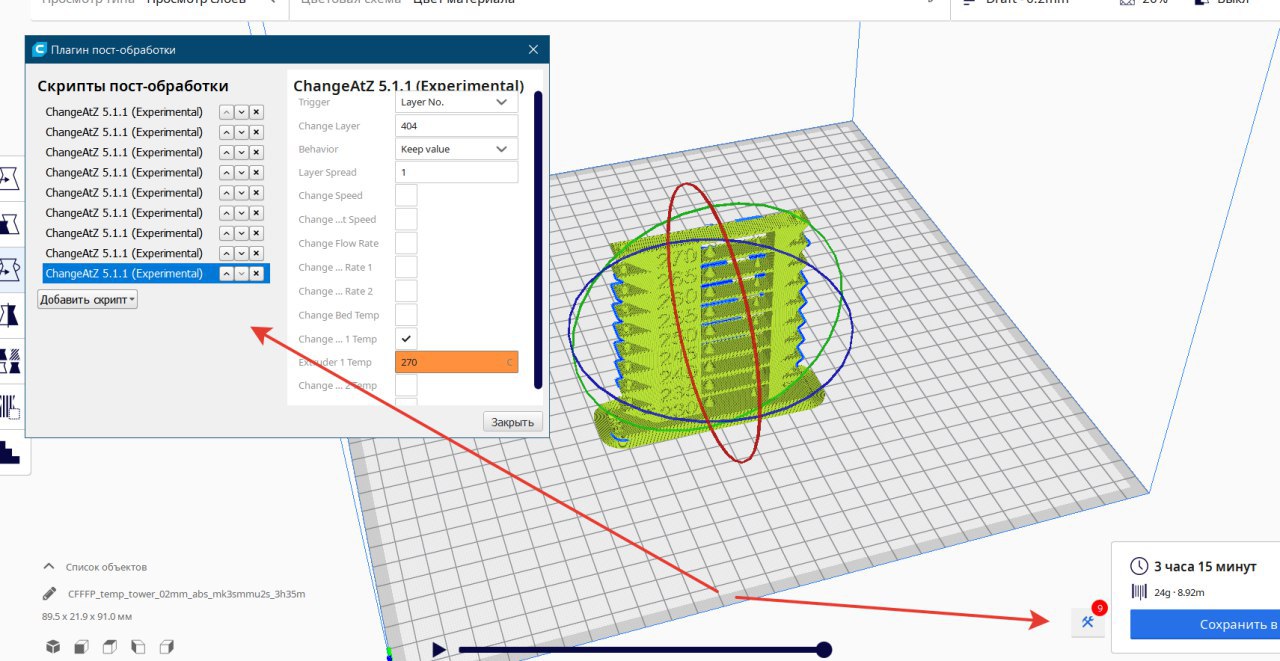Screen dimensions: 1280x661
Task: Click the layer simulation slider handle
Action: (x=824, y=650)
